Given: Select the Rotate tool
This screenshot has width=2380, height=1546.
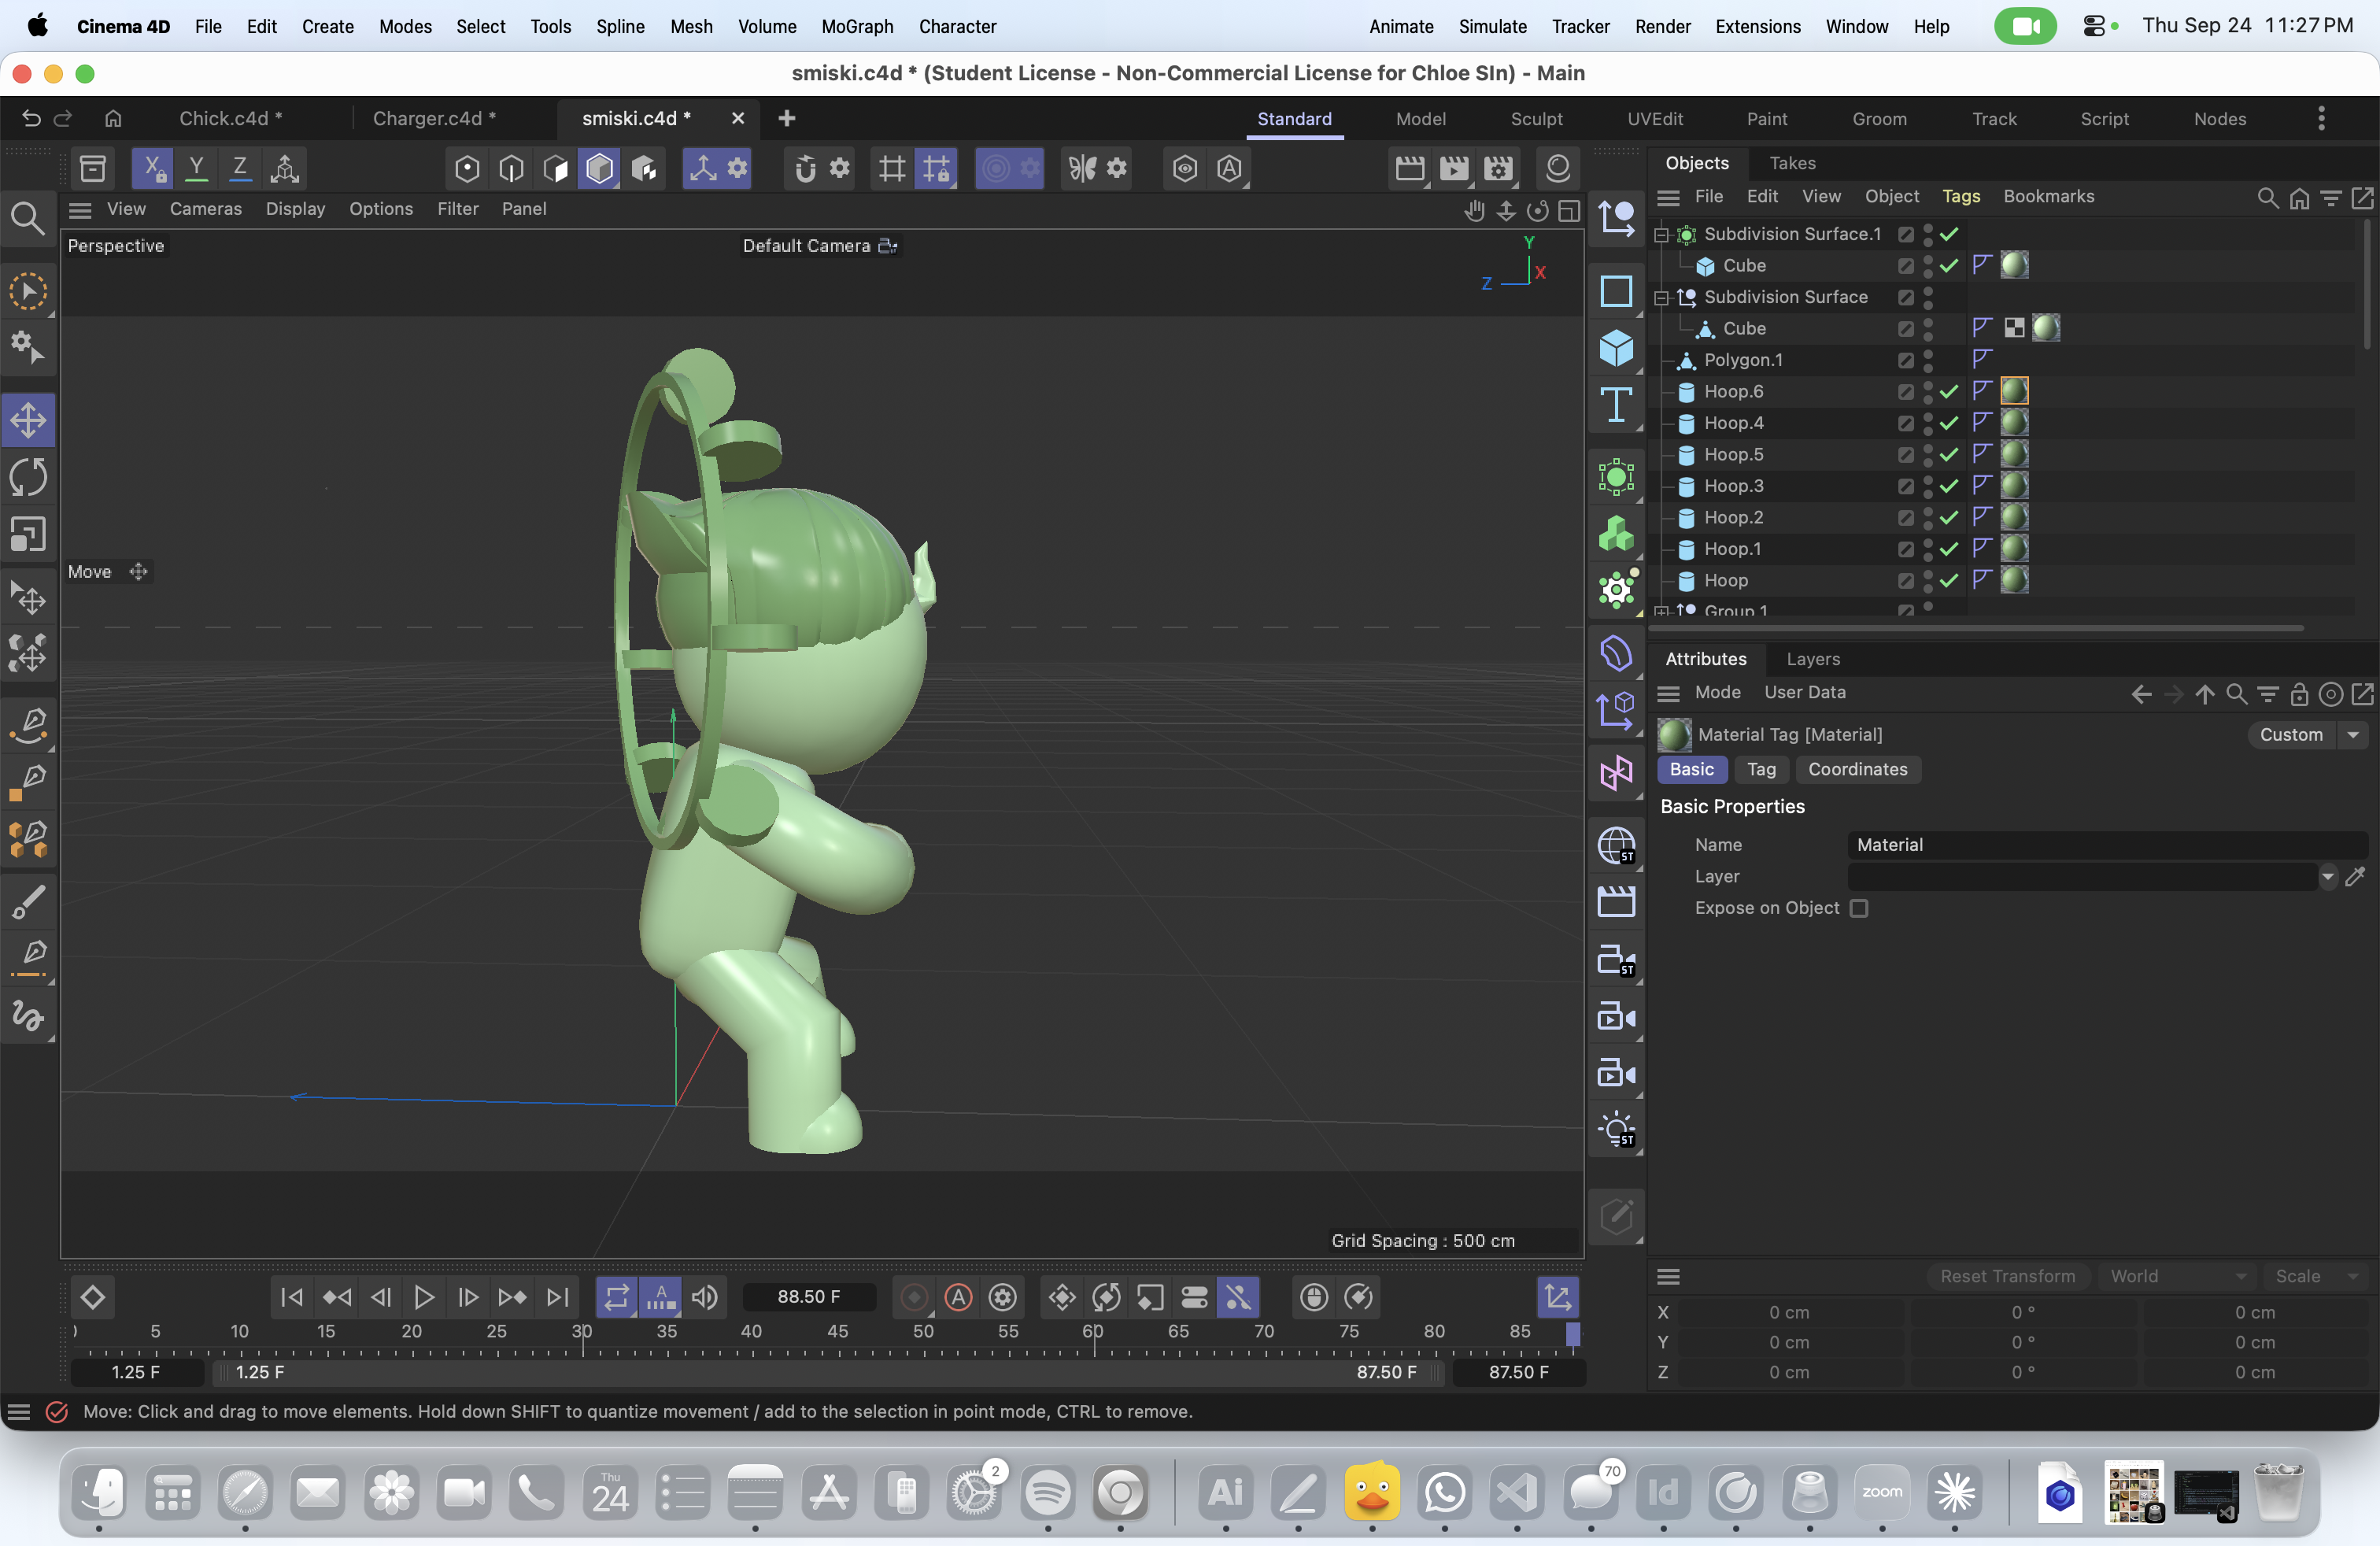Looking at the screenshot, I should (x=28, y=477).
